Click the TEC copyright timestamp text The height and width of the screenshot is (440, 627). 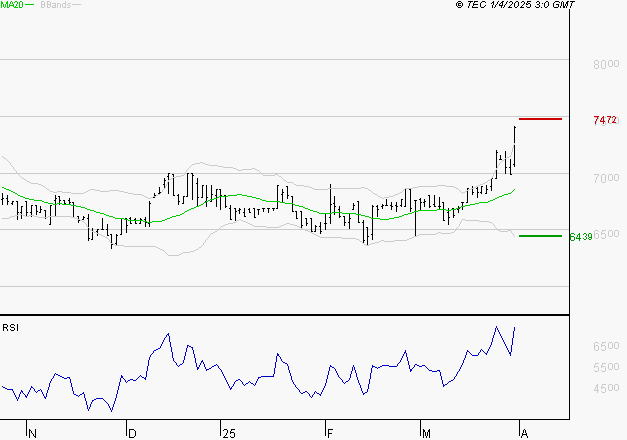click(515, 5)
